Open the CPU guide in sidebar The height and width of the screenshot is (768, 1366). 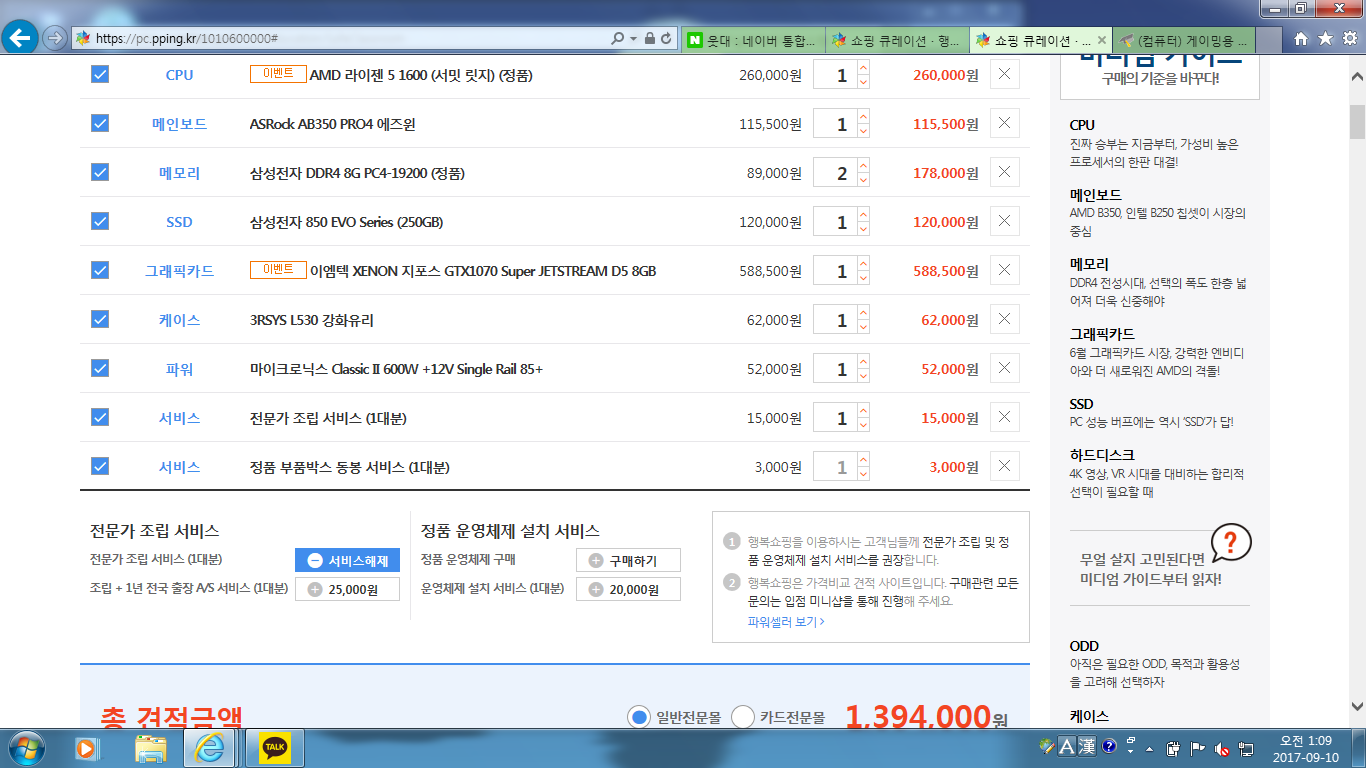pyautogui.click(x=1082, y=125)
